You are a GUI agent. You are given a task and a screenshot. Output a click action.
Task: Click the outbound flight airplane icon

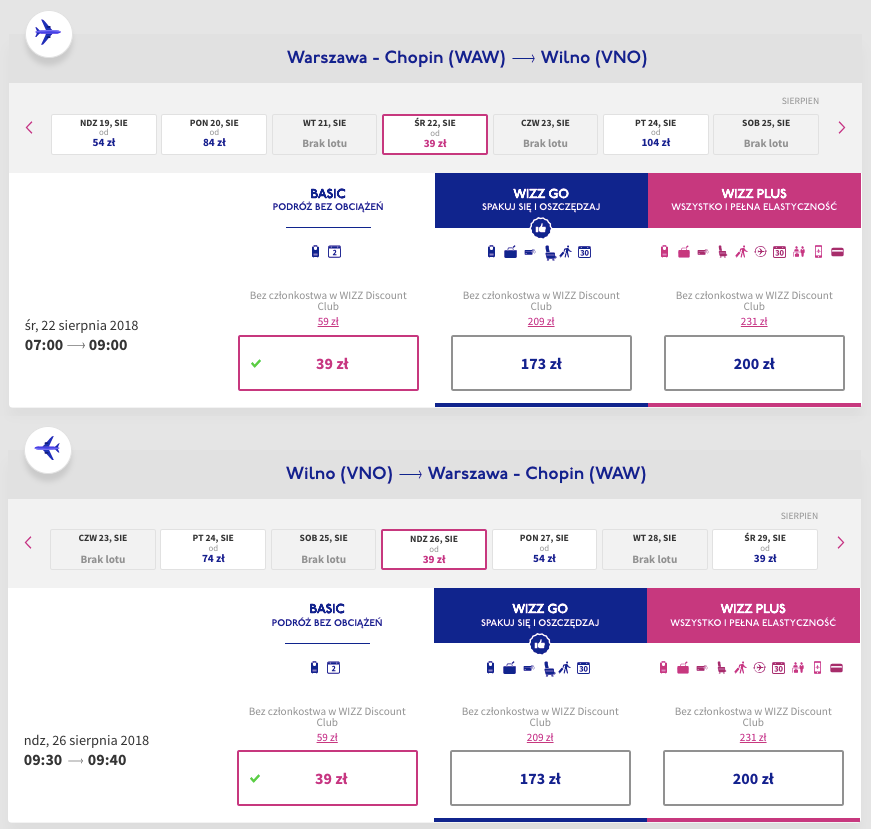tap(48, 33)
